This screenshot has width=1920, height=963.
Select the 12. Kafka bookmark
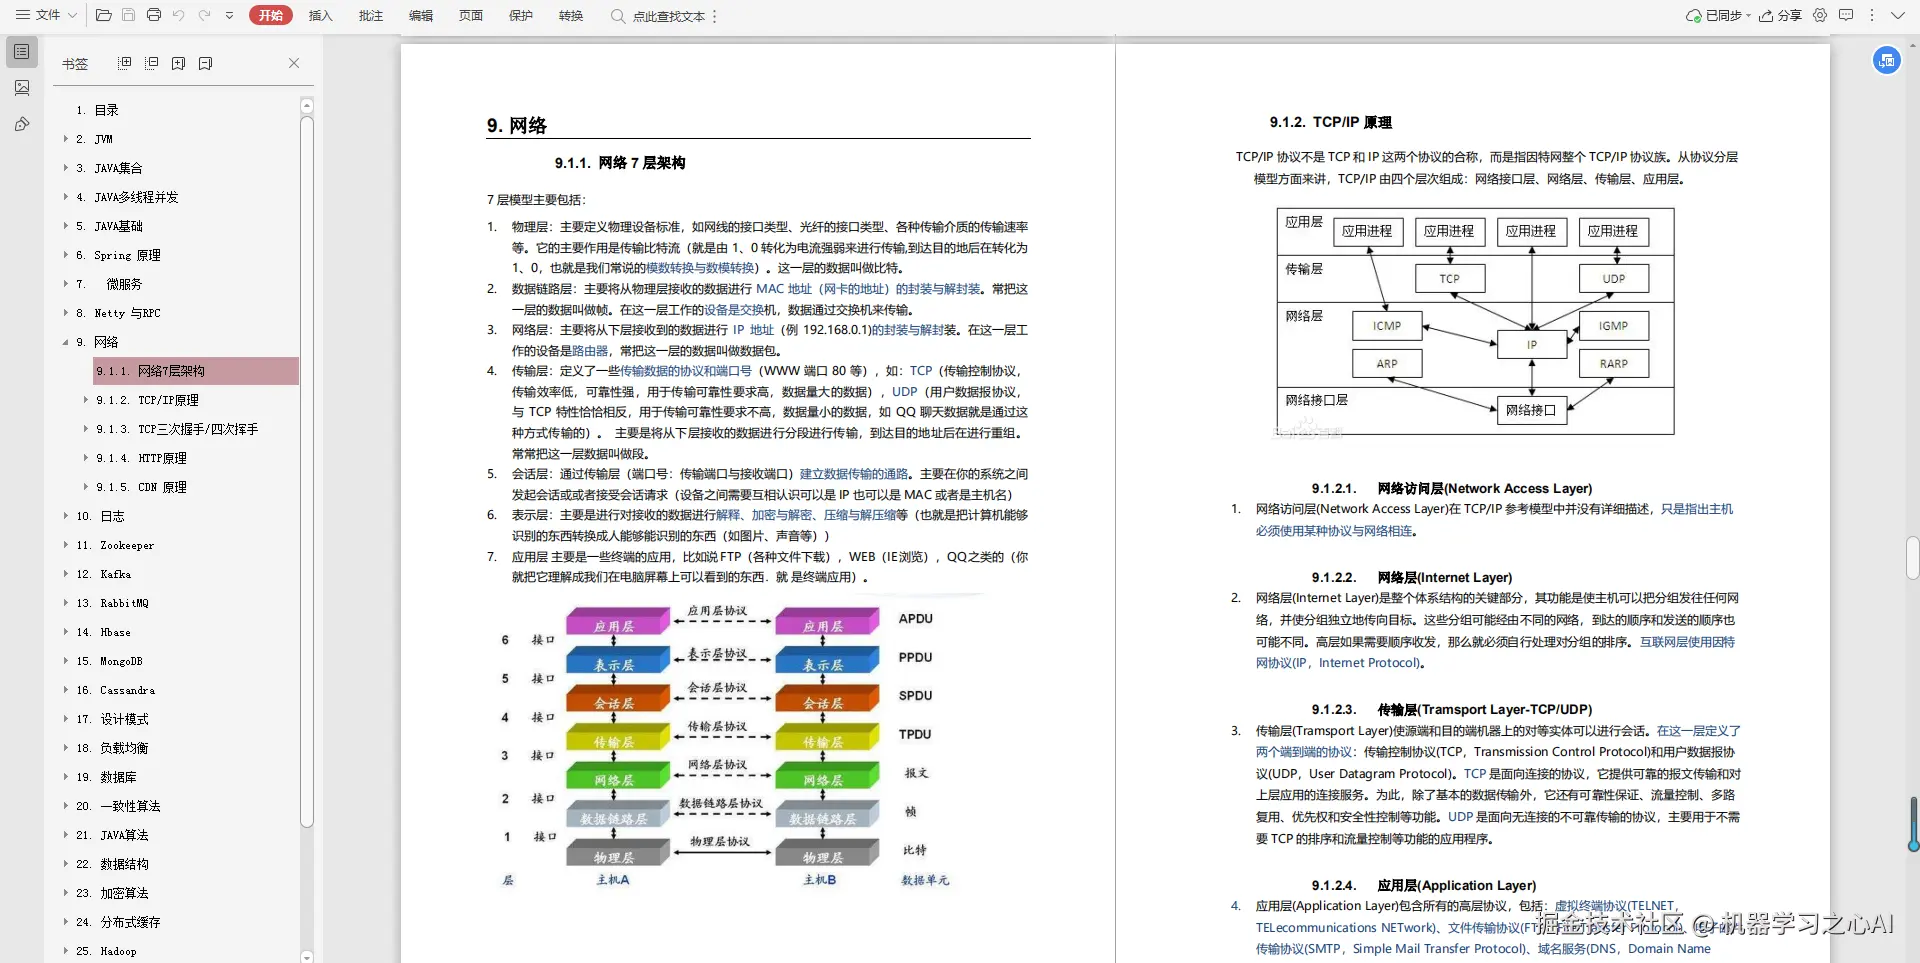pos(103,574)
